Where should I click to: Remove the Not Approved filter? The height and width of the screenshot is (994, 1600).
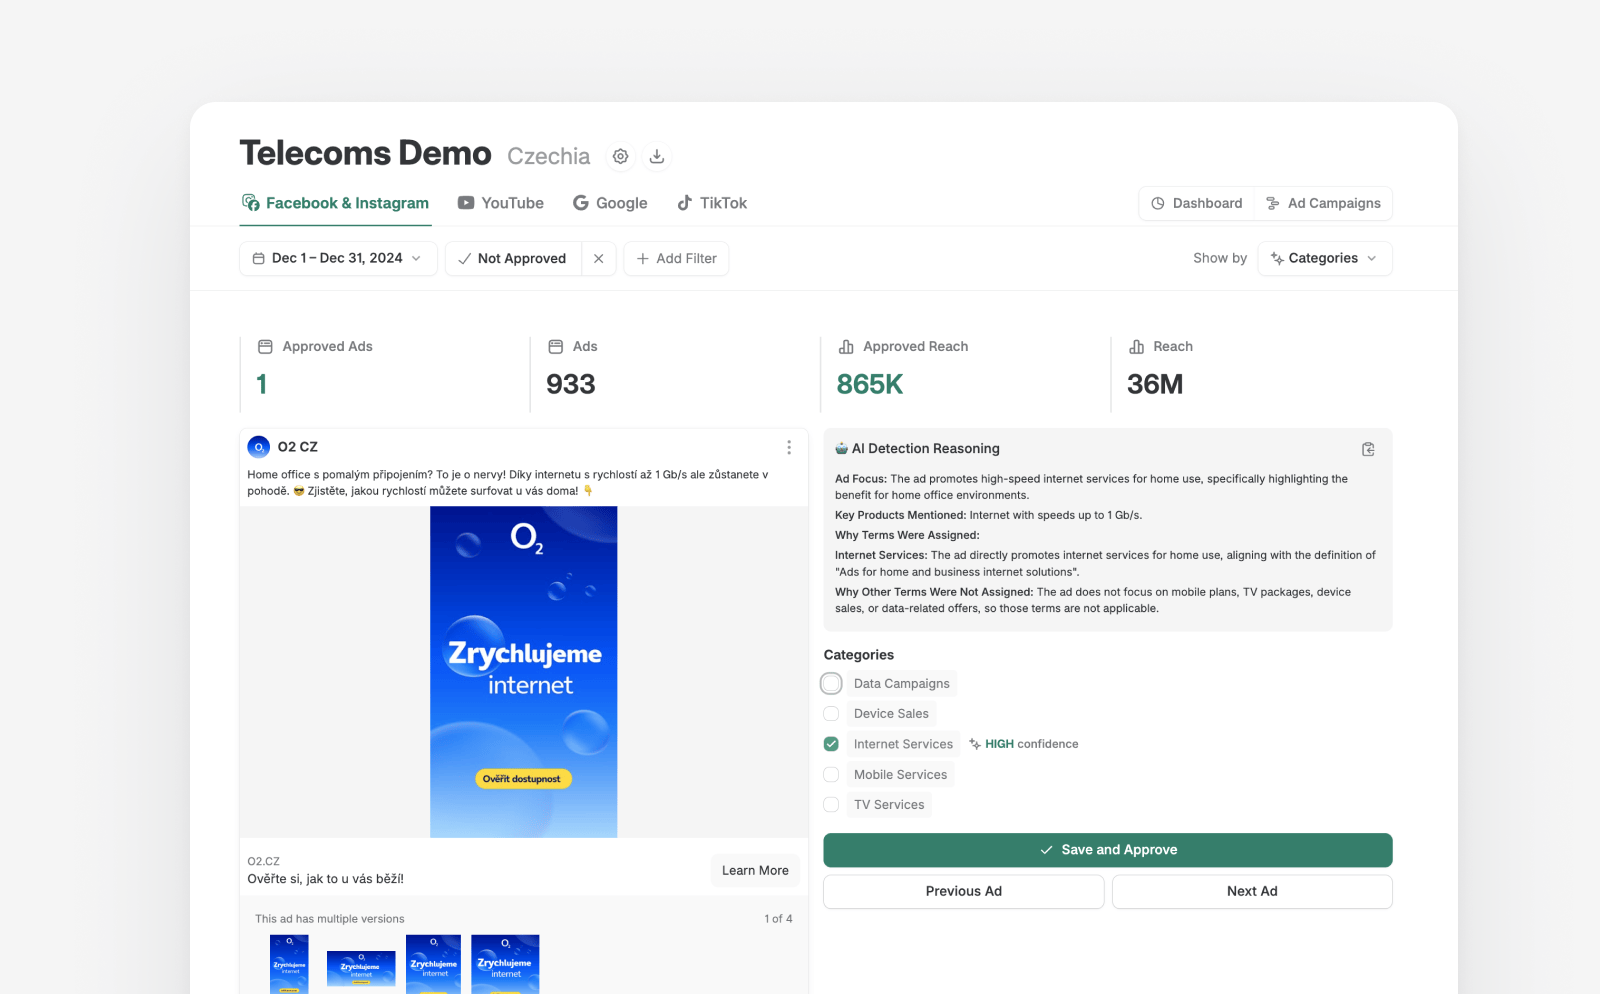[598, 258]
